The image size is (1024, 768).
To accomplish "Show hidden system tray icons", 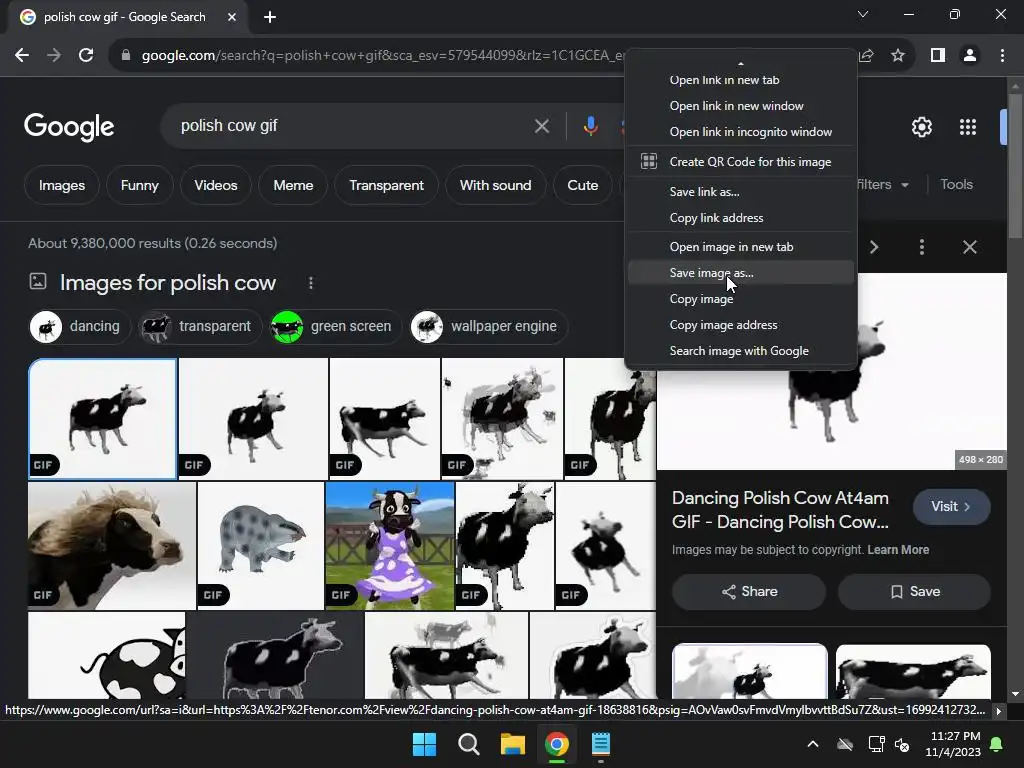I will 812,744.
